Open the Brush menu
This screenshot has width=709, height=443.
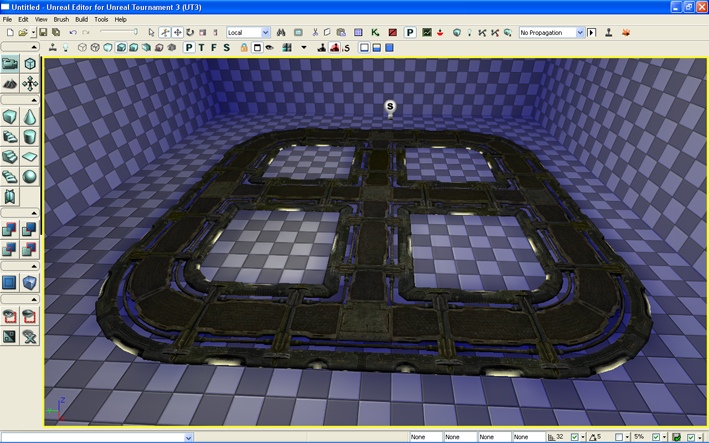61,19
